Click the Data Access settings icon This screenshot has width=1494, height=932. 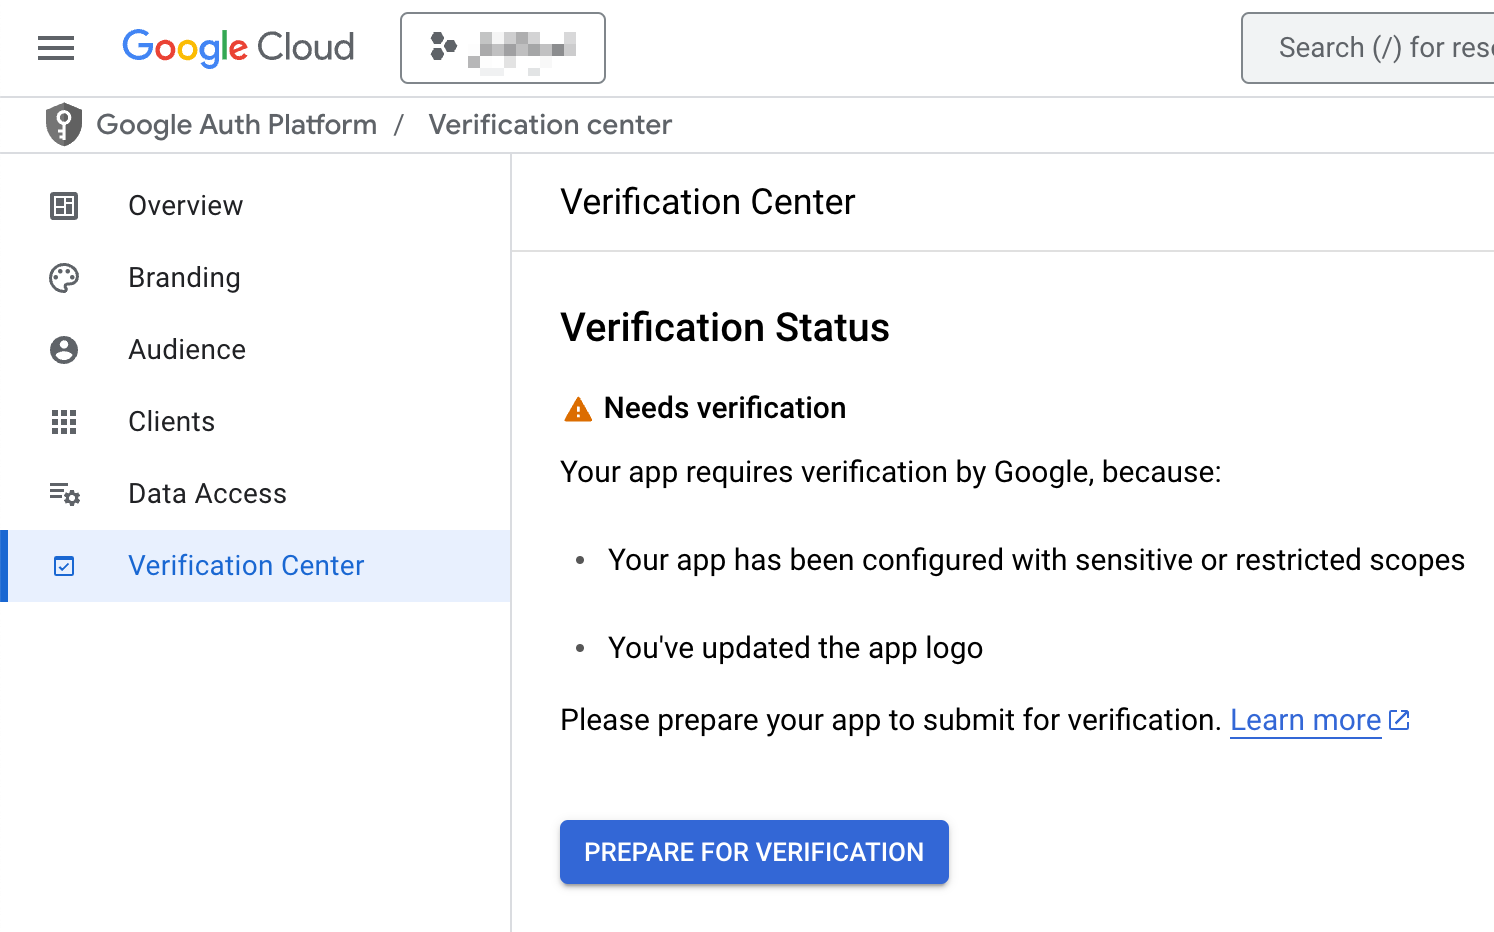(64, 494)
